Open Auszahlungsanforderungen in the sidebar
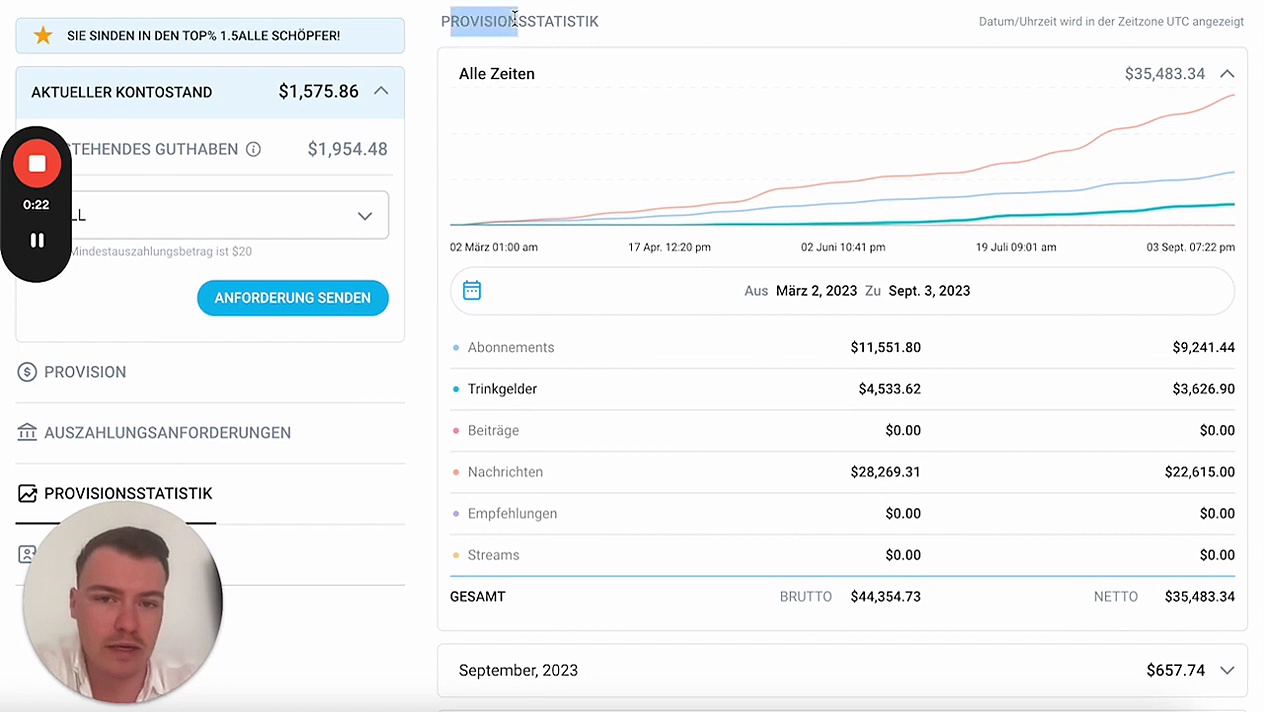This screenshot has width=1264, height=712. [167, 433]
